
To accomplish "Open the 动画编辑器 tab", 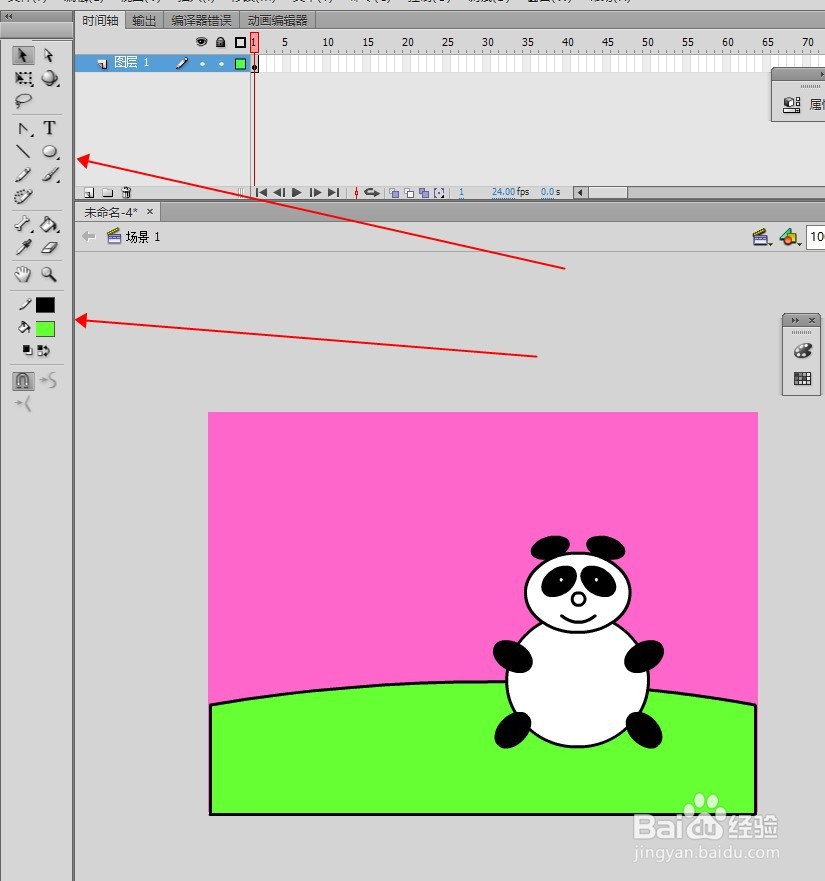I will point(277,19).
